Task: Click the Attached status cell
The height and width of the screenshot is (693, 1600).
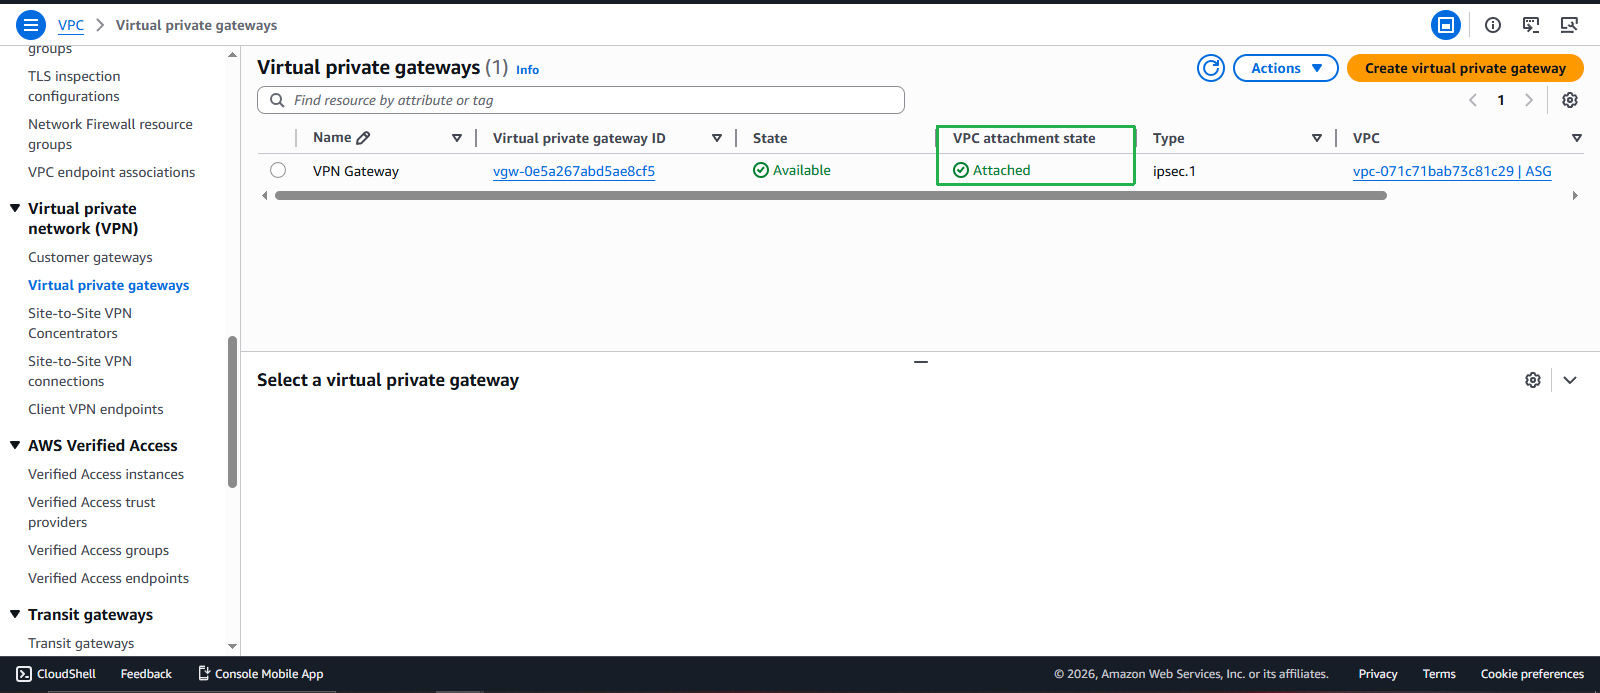Action: [992, 170]
